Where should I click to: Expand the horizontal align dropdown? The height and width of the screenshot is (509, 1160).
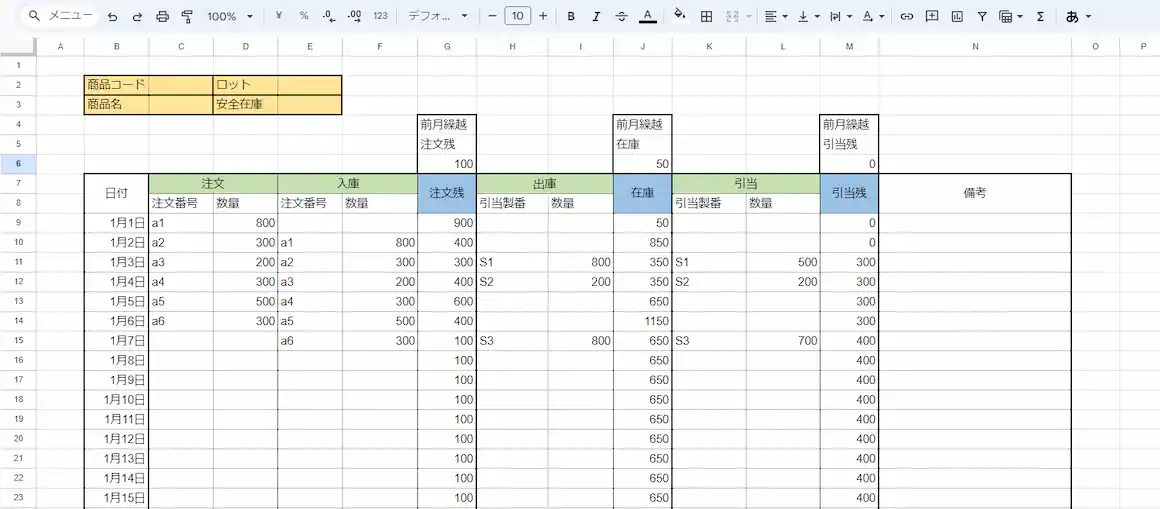775,16
